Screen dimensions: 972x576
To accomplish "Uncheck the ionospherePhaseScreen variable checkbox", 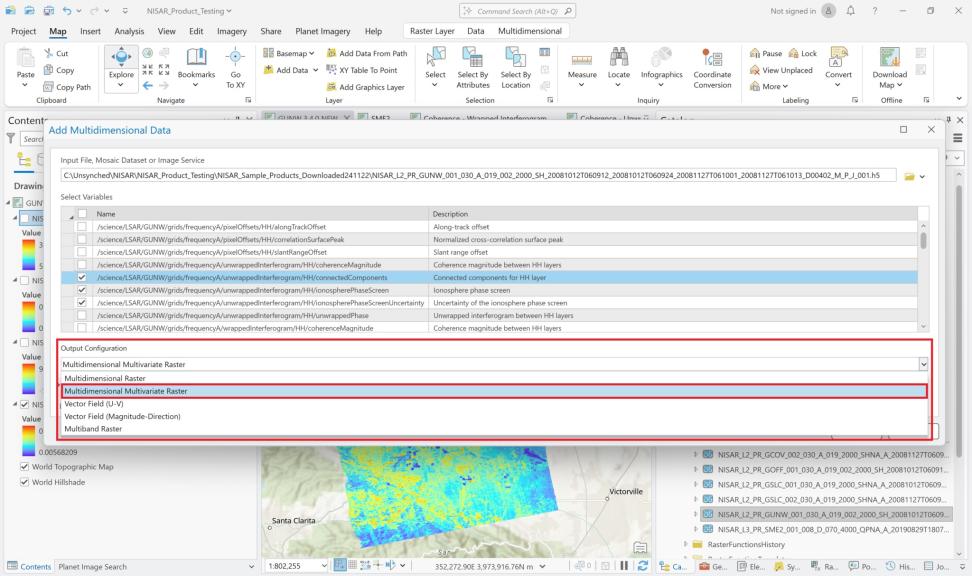I will point(82,290).
